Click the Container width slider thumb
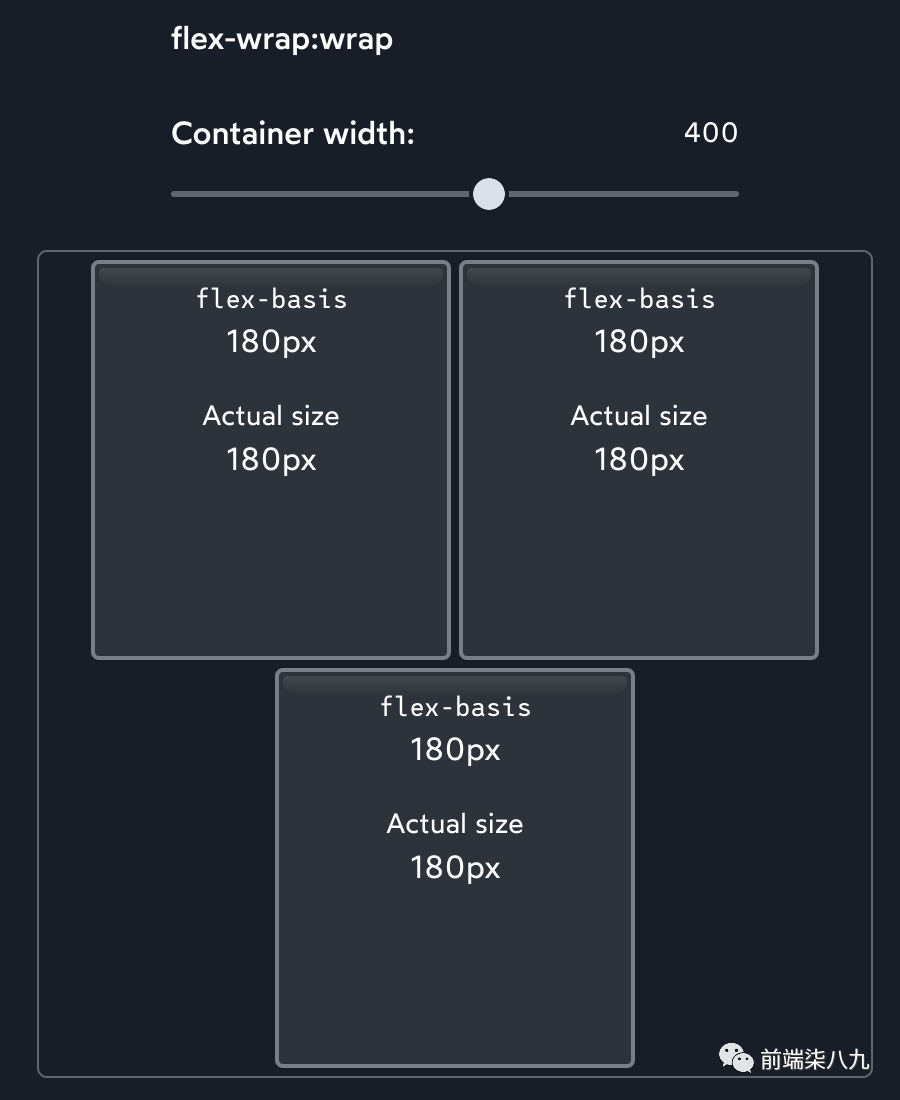This screenshot has width=900, height=1100. 489,194
